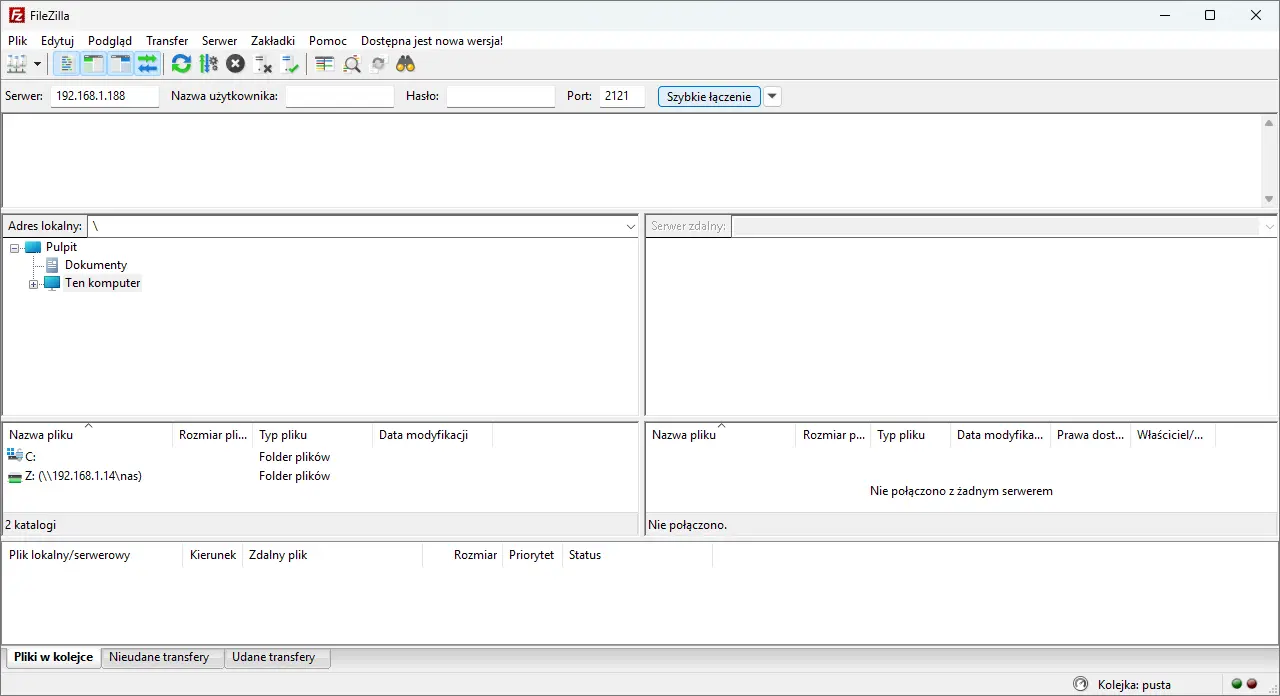Focus the Serwer address field
Viewport: 1280px width, 696px height.
tap(105, 96)
